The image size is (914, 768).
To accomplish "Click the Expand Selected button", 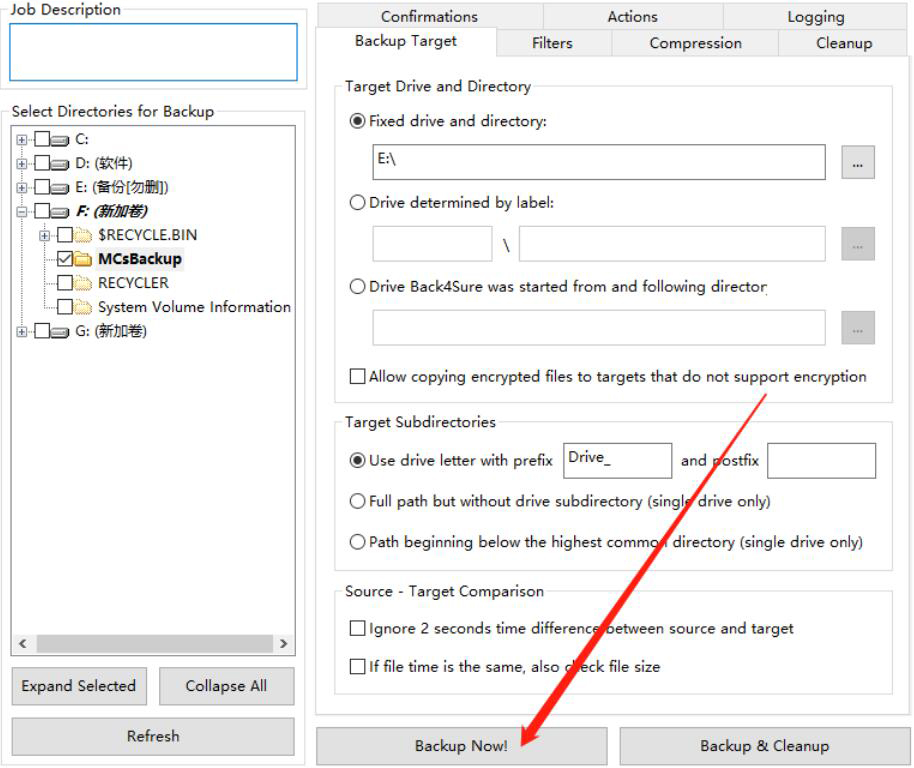I will coord(79,686).
